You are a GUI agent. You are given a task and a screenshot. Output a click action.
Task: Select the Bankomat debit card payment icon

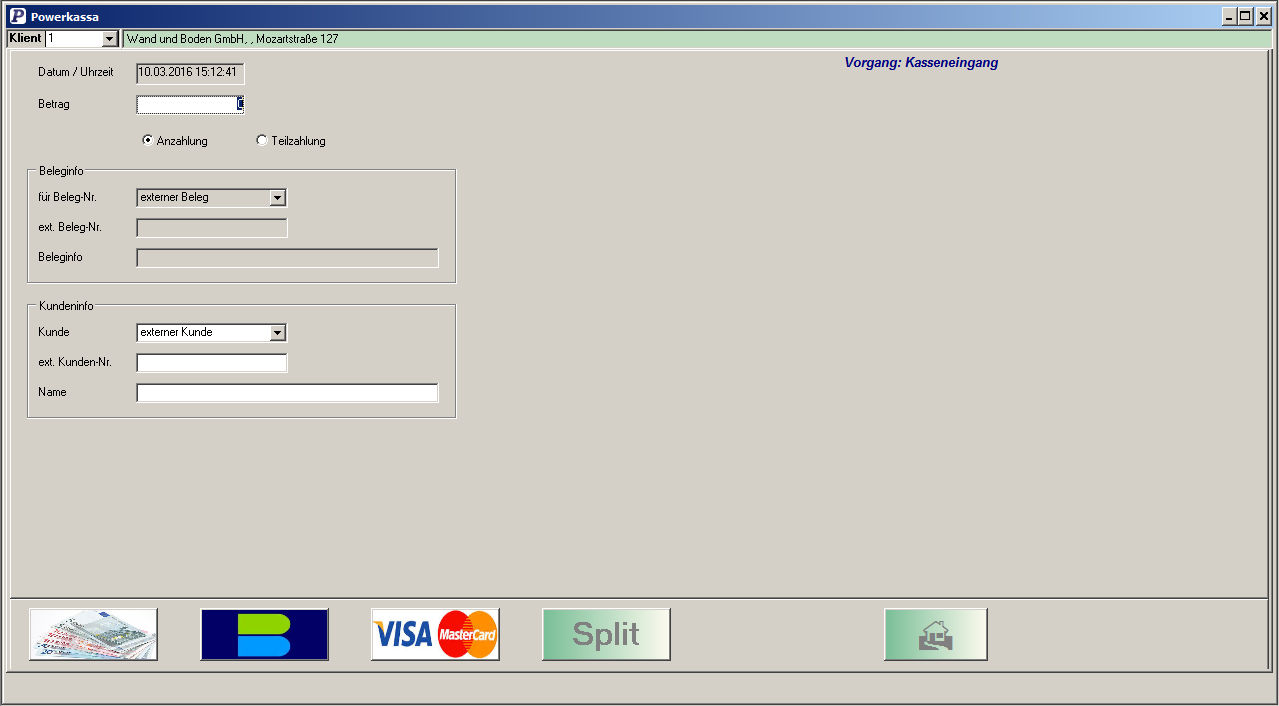tap(264, 635)
